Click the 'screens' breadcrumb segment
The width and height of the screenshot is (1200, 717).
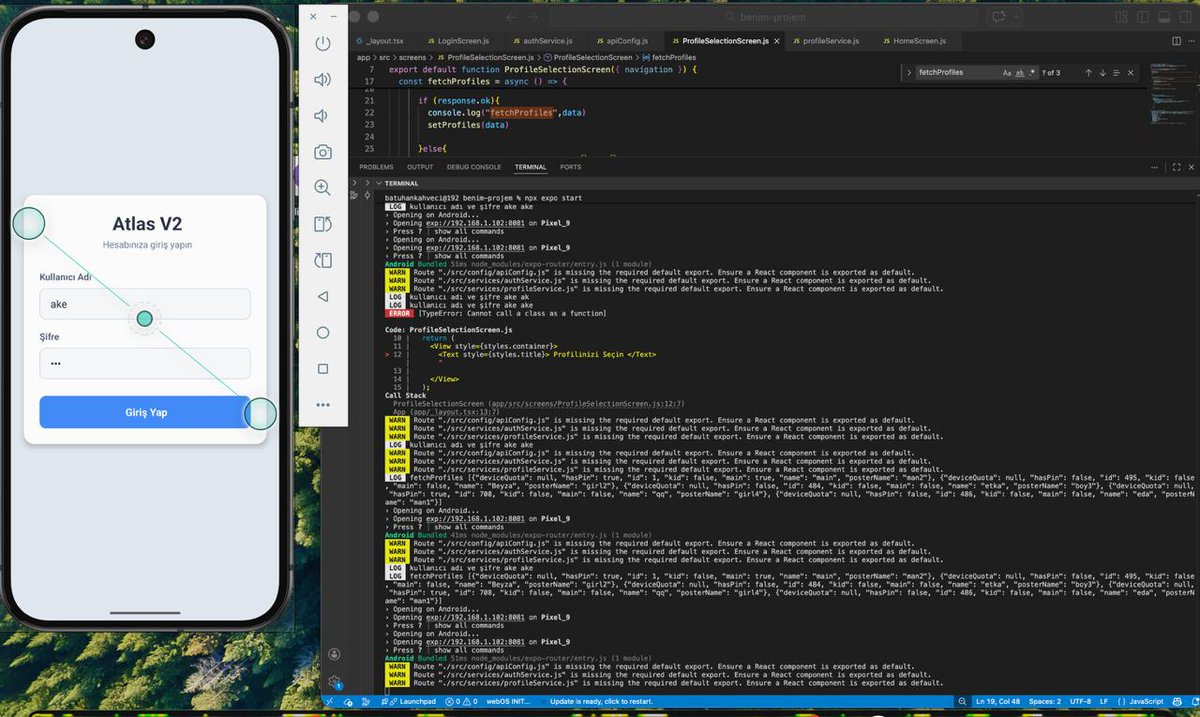coord(413,57)
